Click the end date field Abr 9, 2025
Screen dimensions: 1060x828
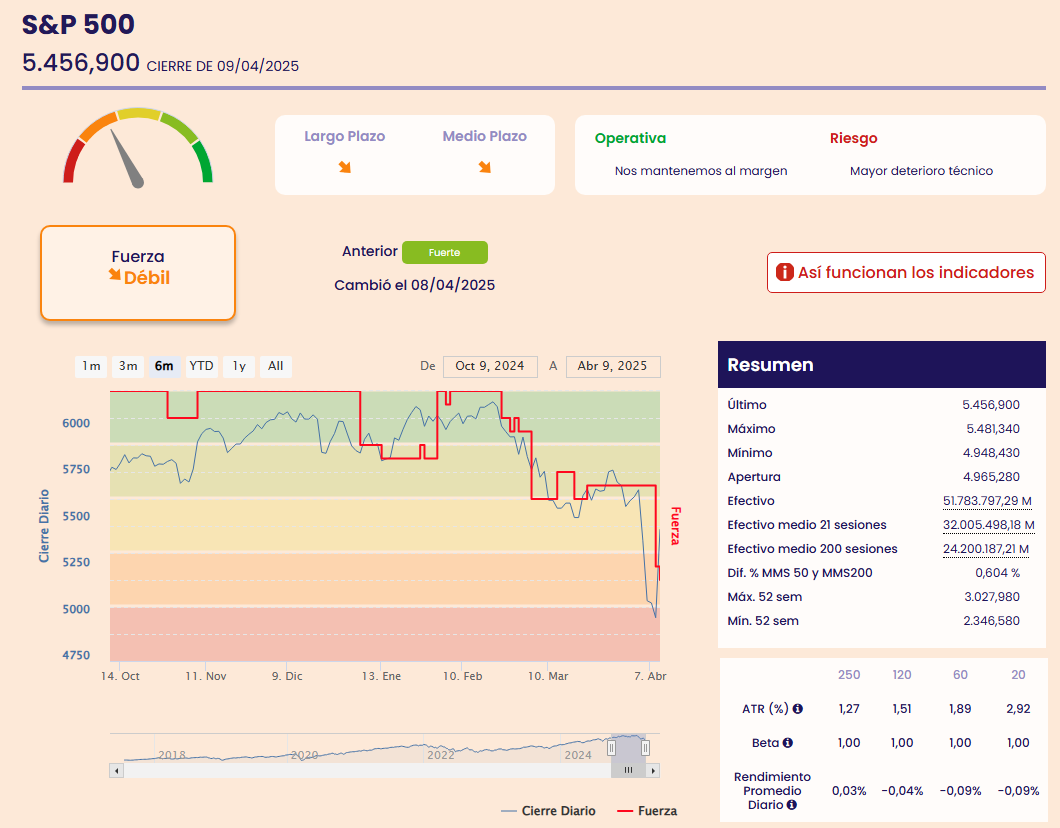point(613,366)
